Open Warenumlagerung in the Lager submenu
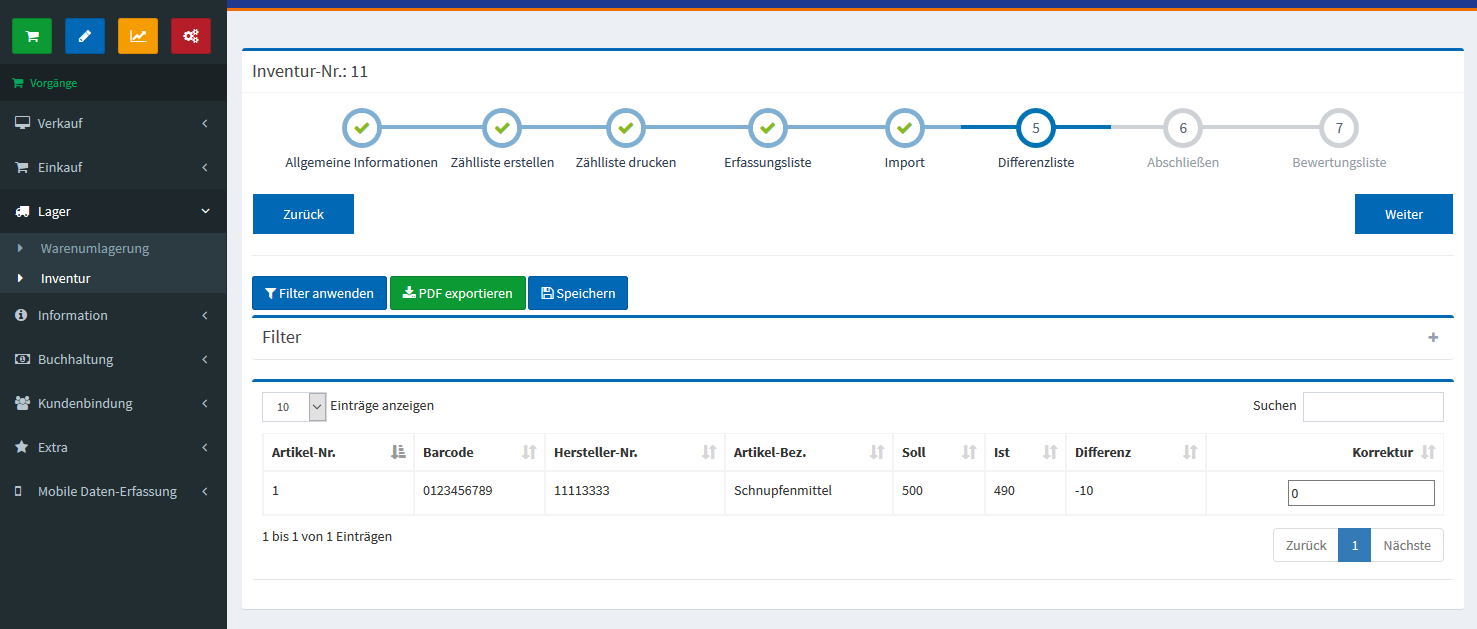Viewport: 1477px width, 629px height. 95,248
